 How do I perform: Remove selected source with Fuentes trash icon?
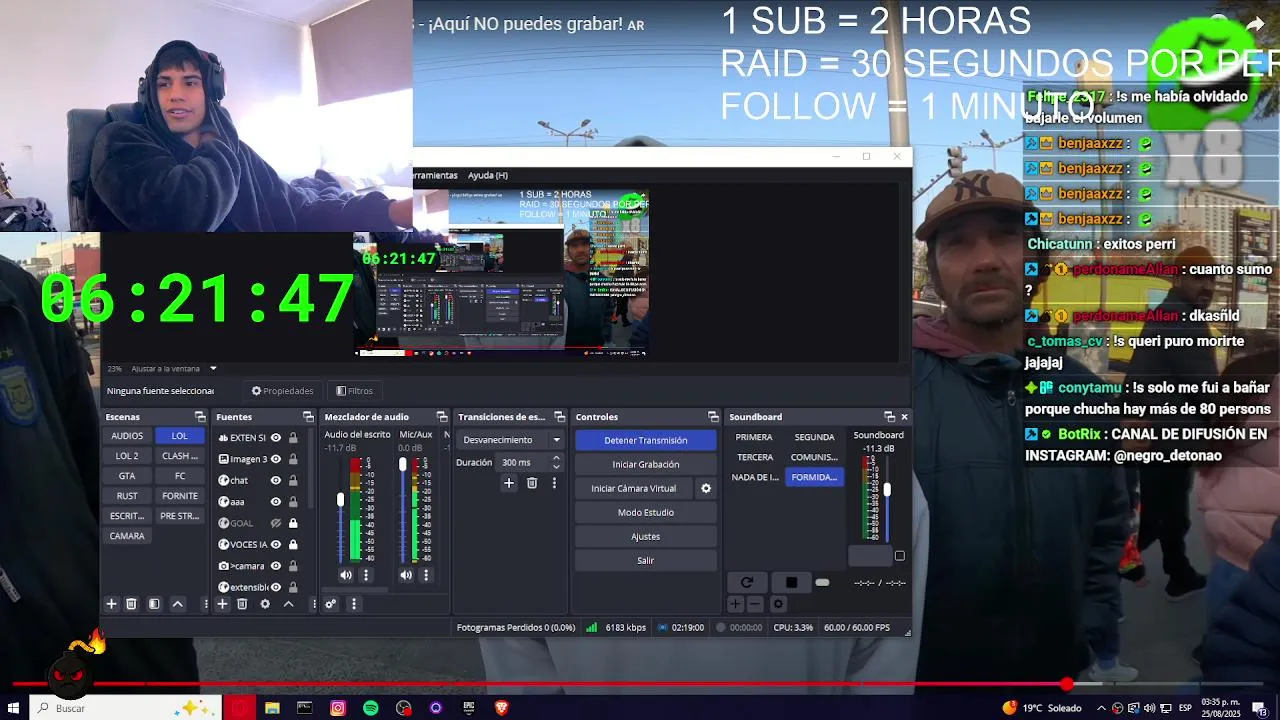click(242, 604)
